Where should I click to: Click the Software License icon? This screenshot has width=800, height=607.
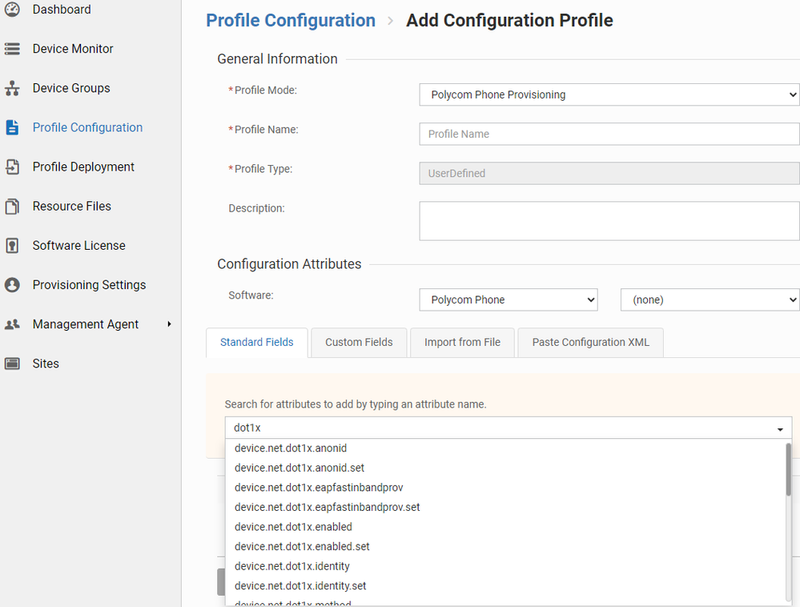[12, 245]
